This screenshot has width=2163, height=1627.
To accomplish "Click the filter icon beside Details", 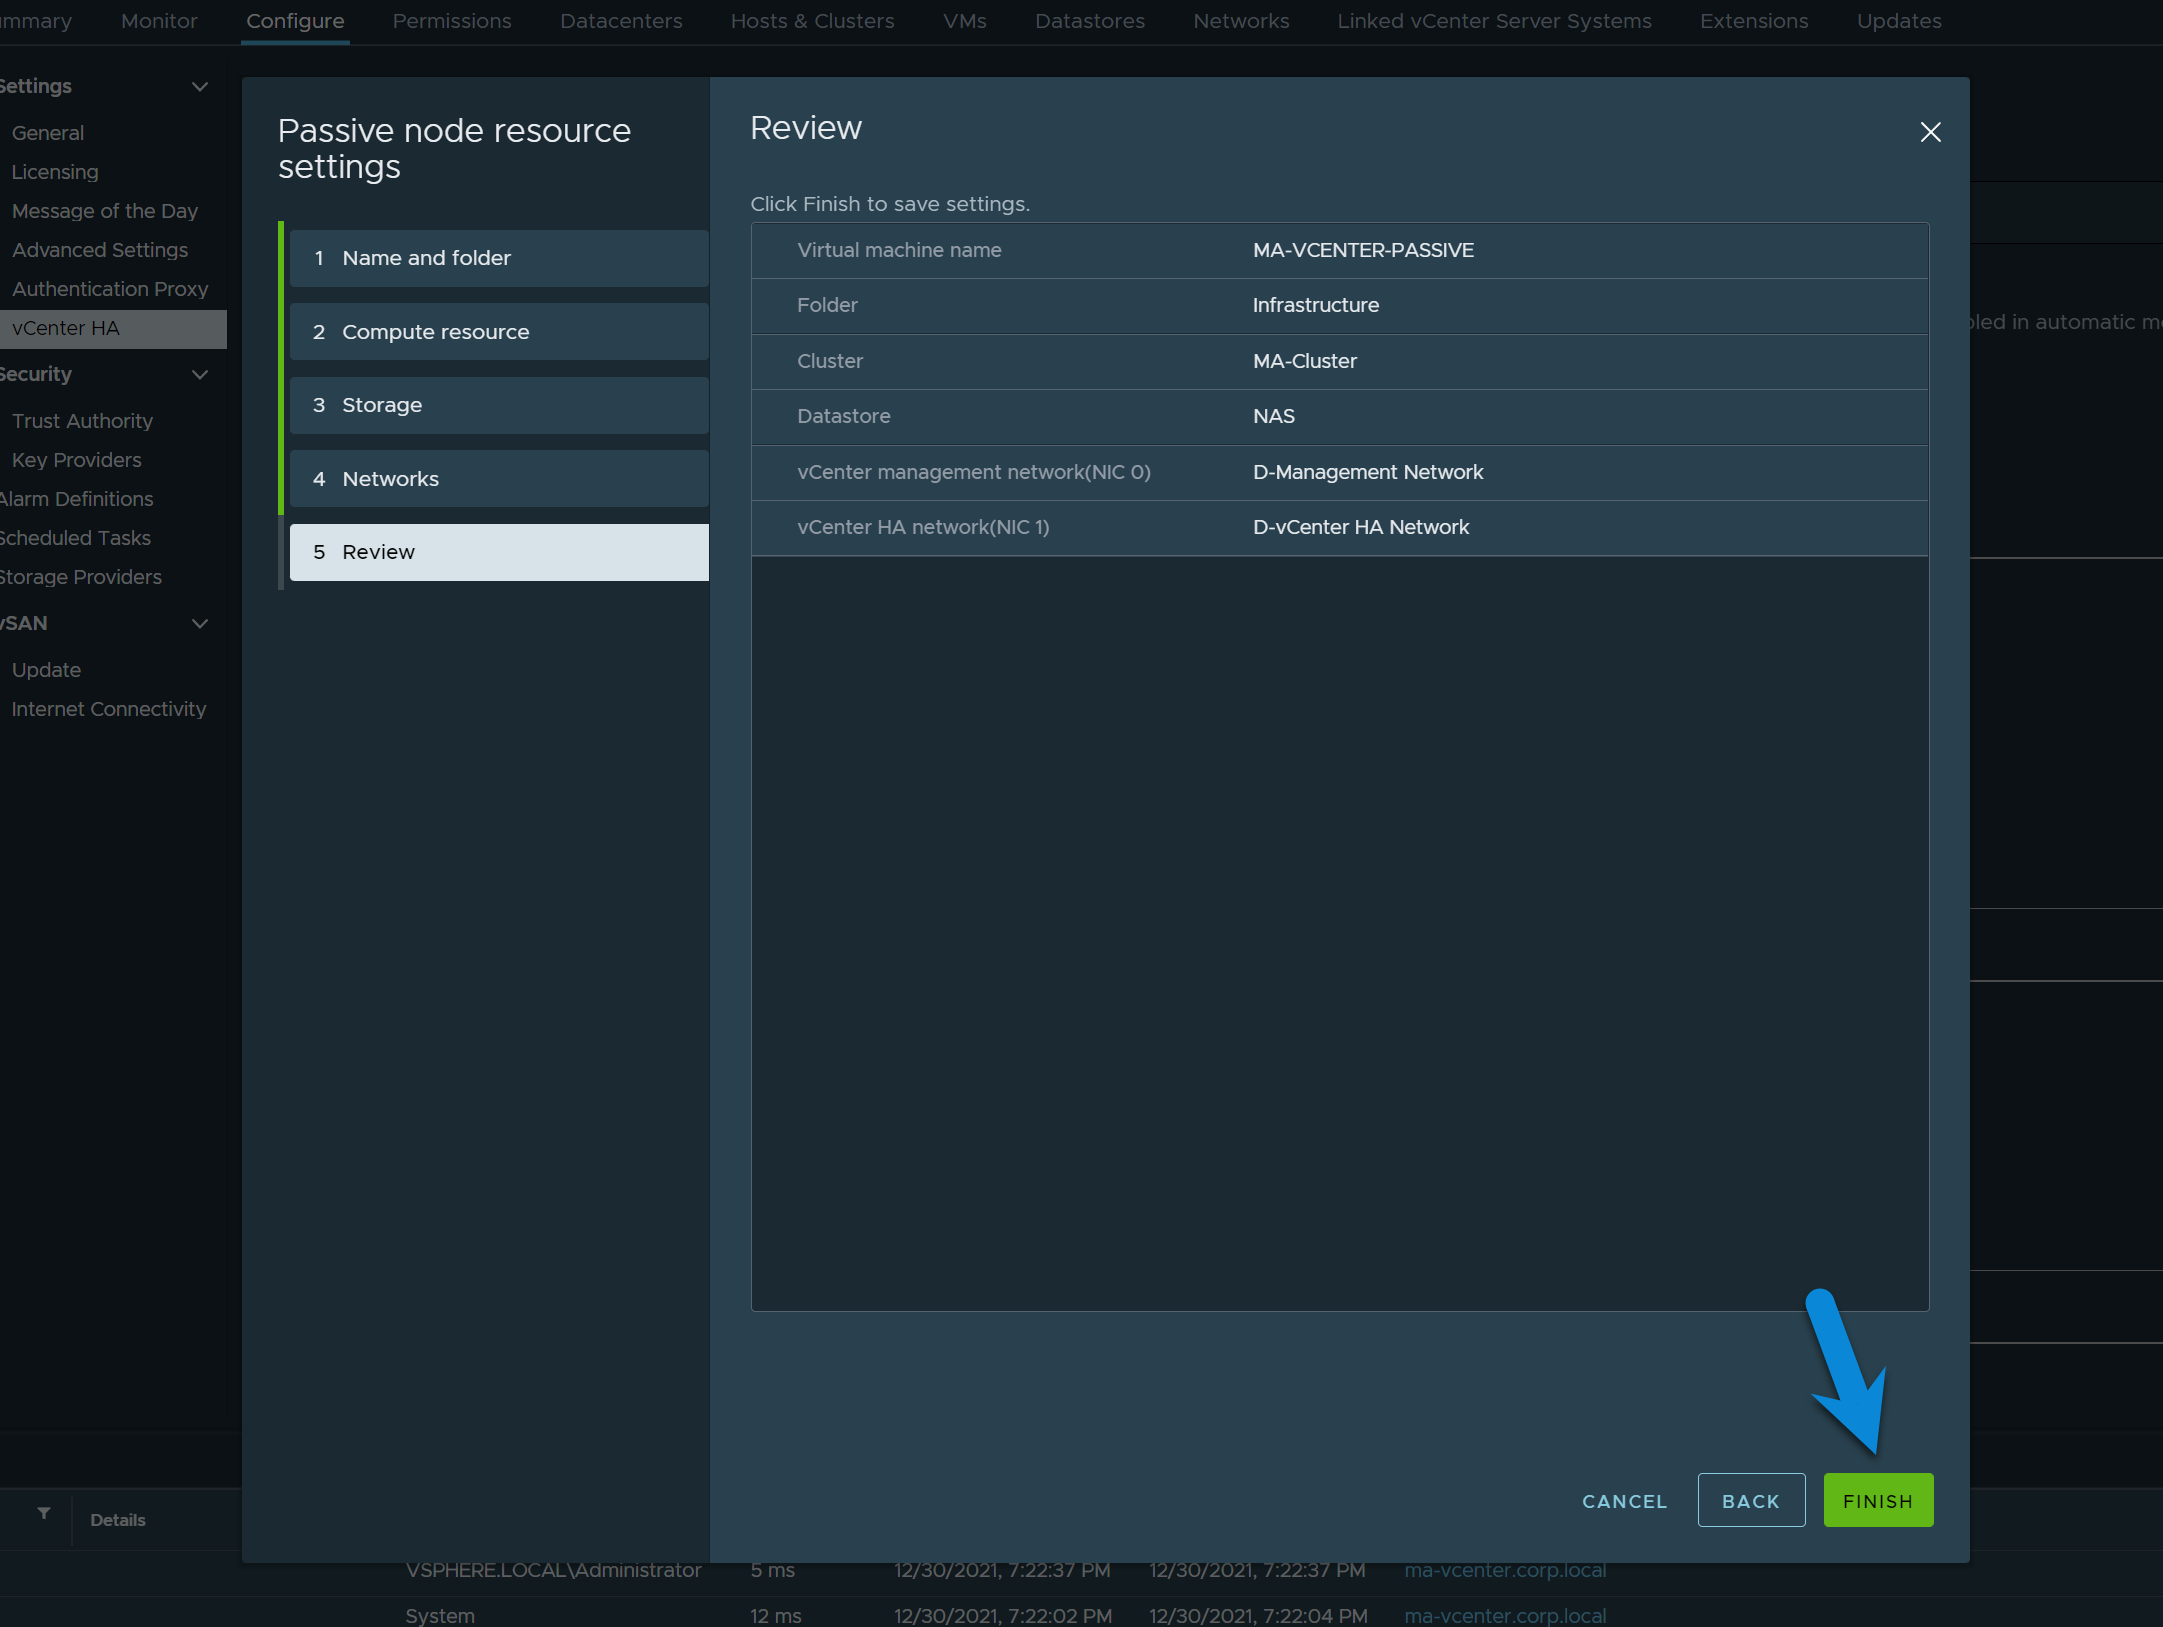I will (44, 1513).
